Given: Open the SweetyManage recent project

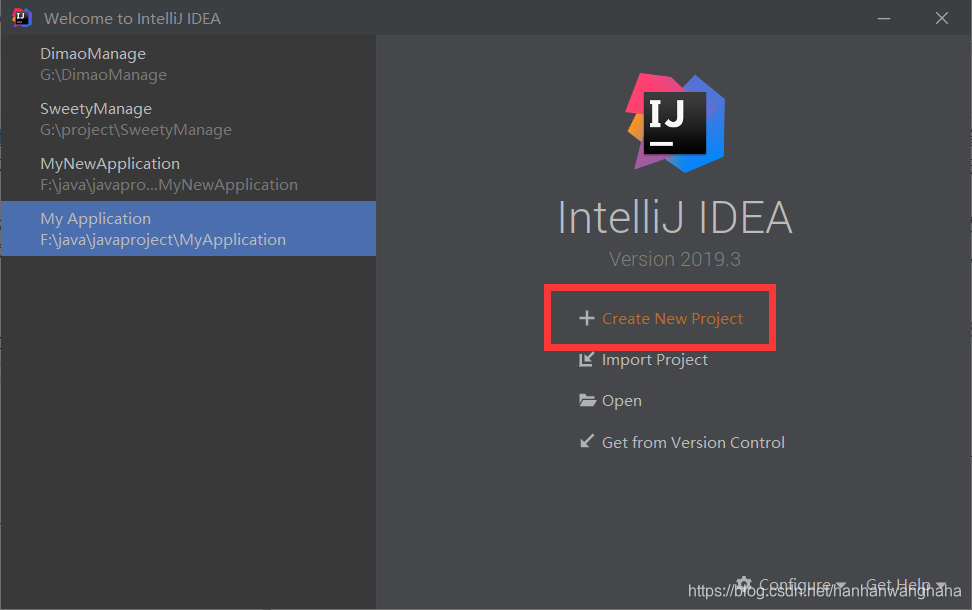Looking at the screenshot, I should click(188, 118).
